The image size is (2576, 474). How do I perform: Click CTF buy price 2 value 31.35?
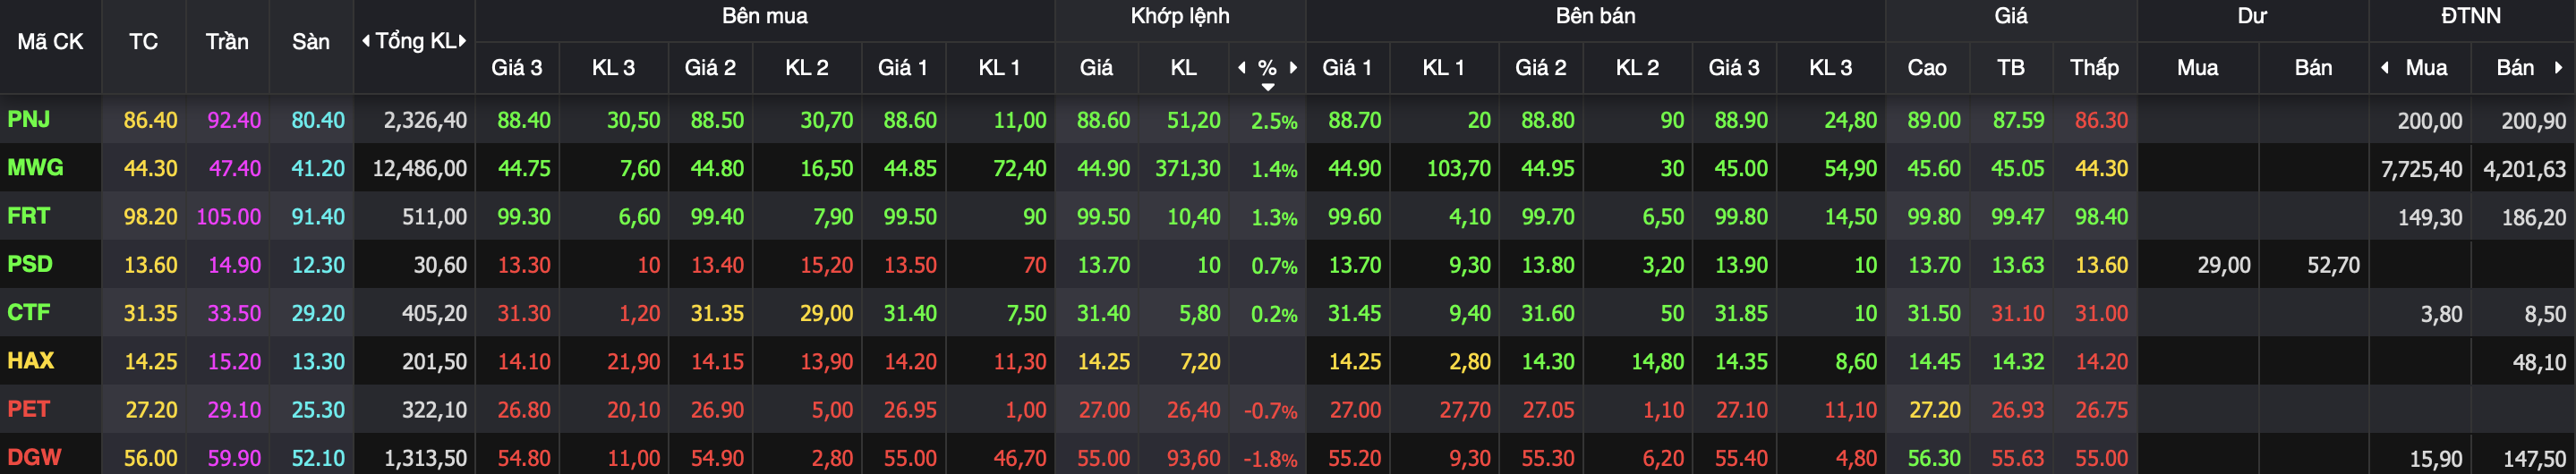point(717,314)
